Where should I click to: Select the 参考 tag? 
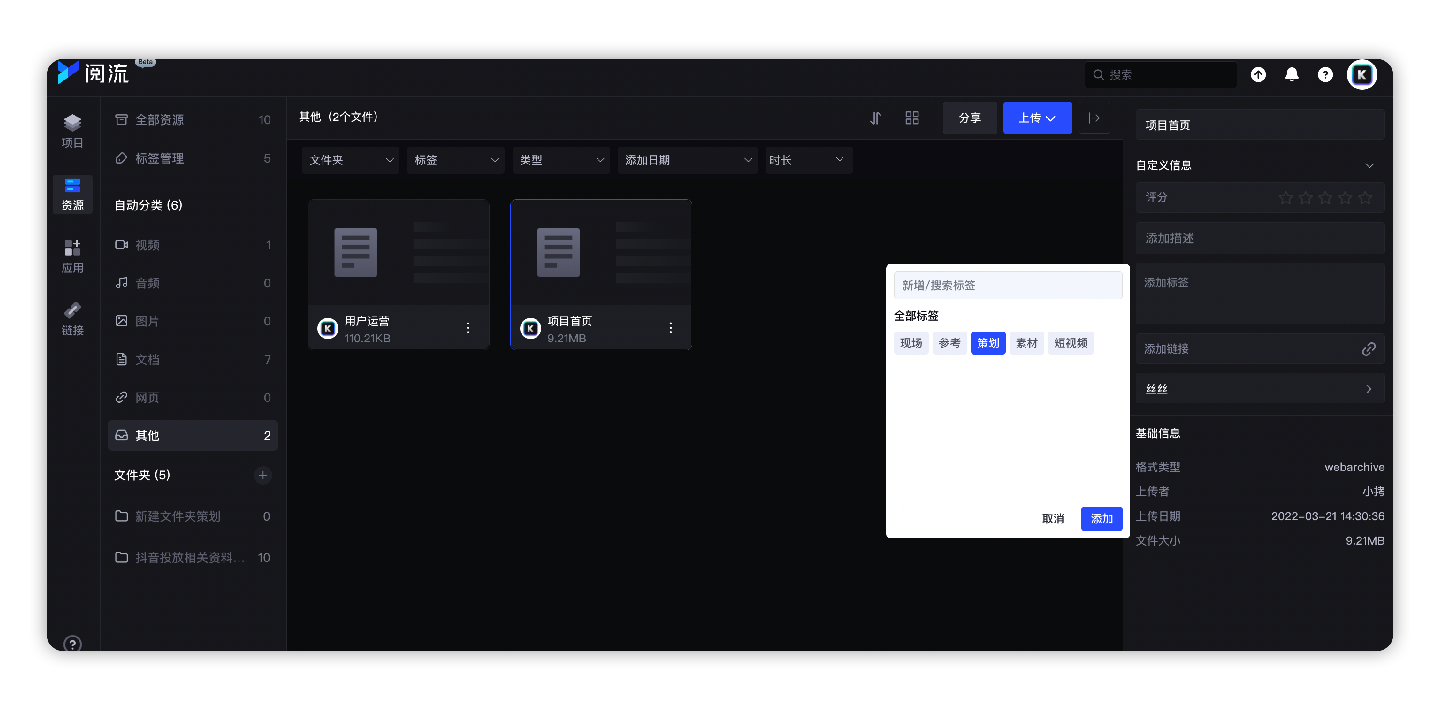pos(950,344)
